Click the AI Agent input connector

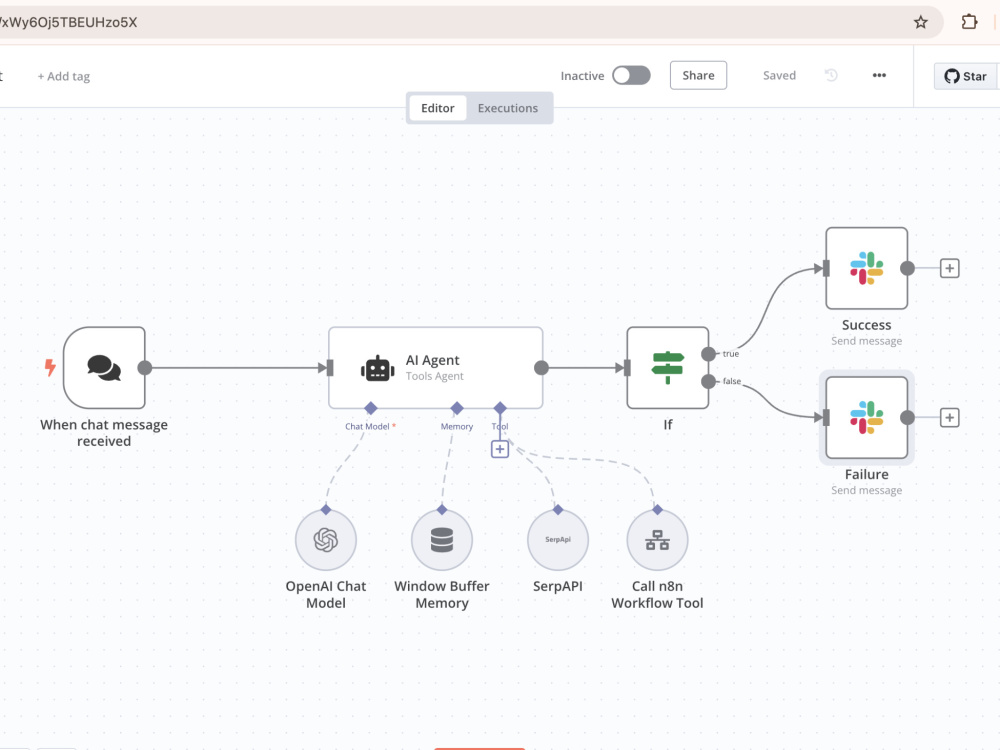point(330,367)
